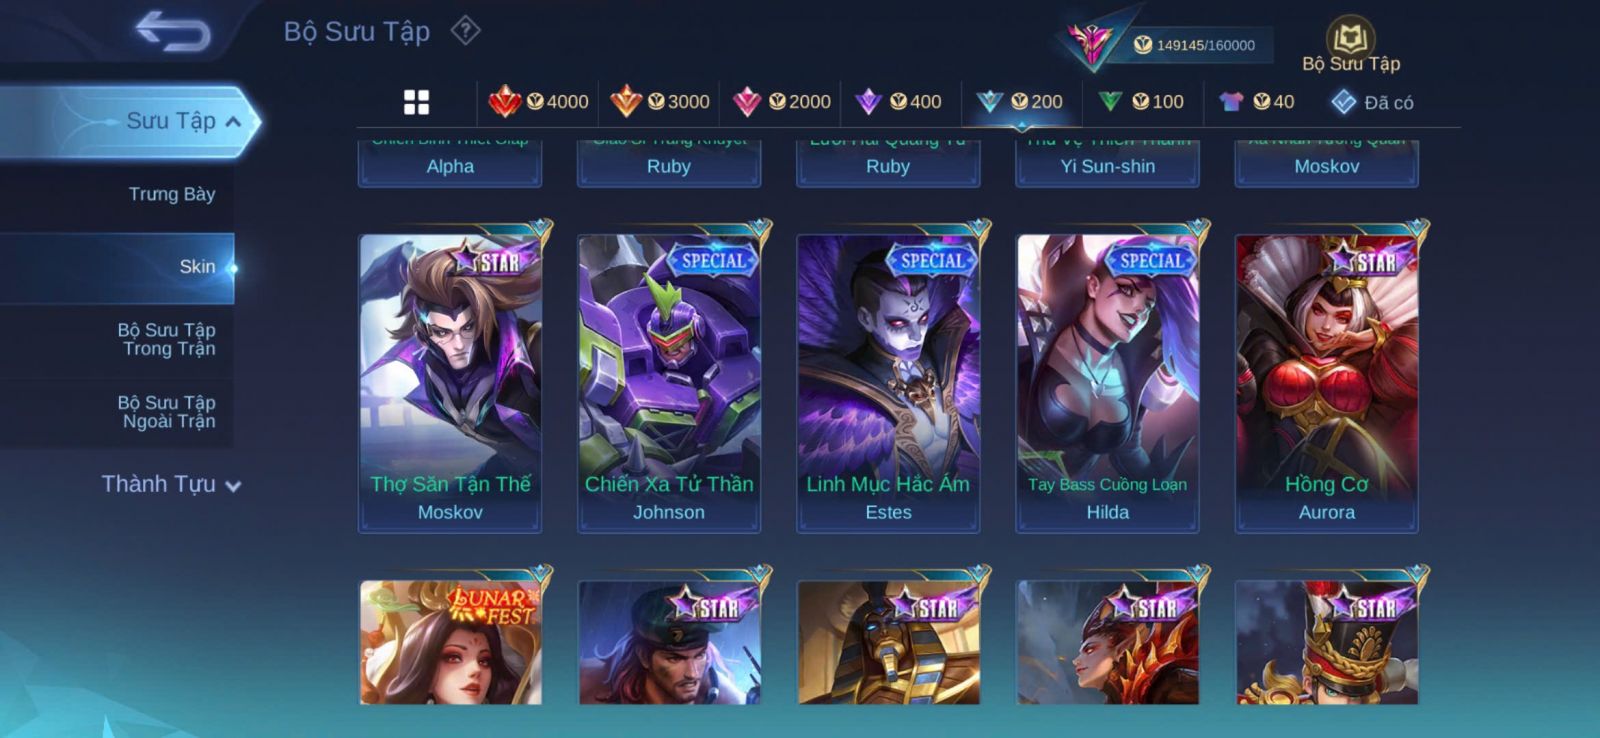
Task: Filter by red 4000-point gem
Action: [539, 101]
